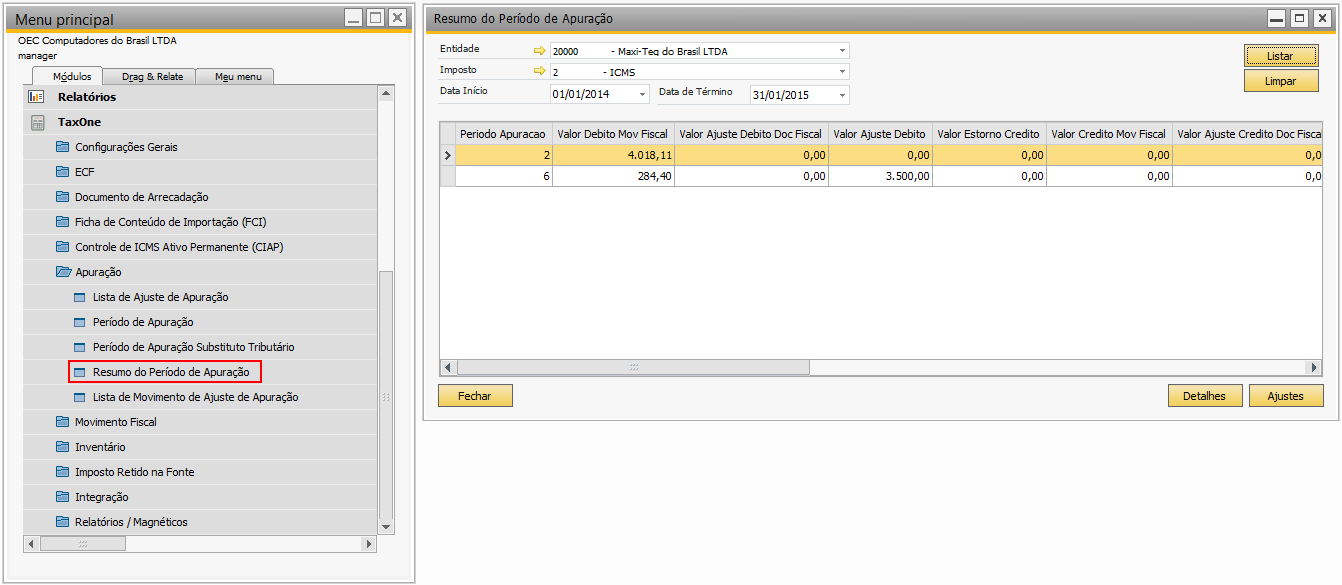Collapse the open Apuração folder icon
The image size is (1342, 585).
[x=63, y=272]
